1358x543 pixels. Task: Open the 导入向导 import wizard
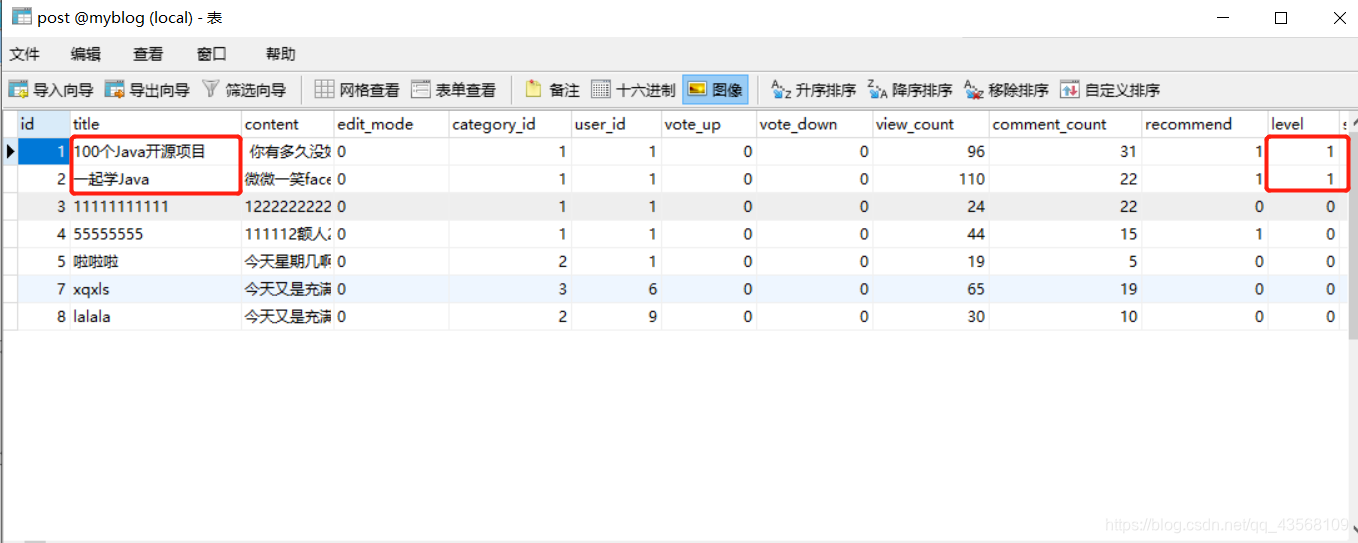(50, 90)
